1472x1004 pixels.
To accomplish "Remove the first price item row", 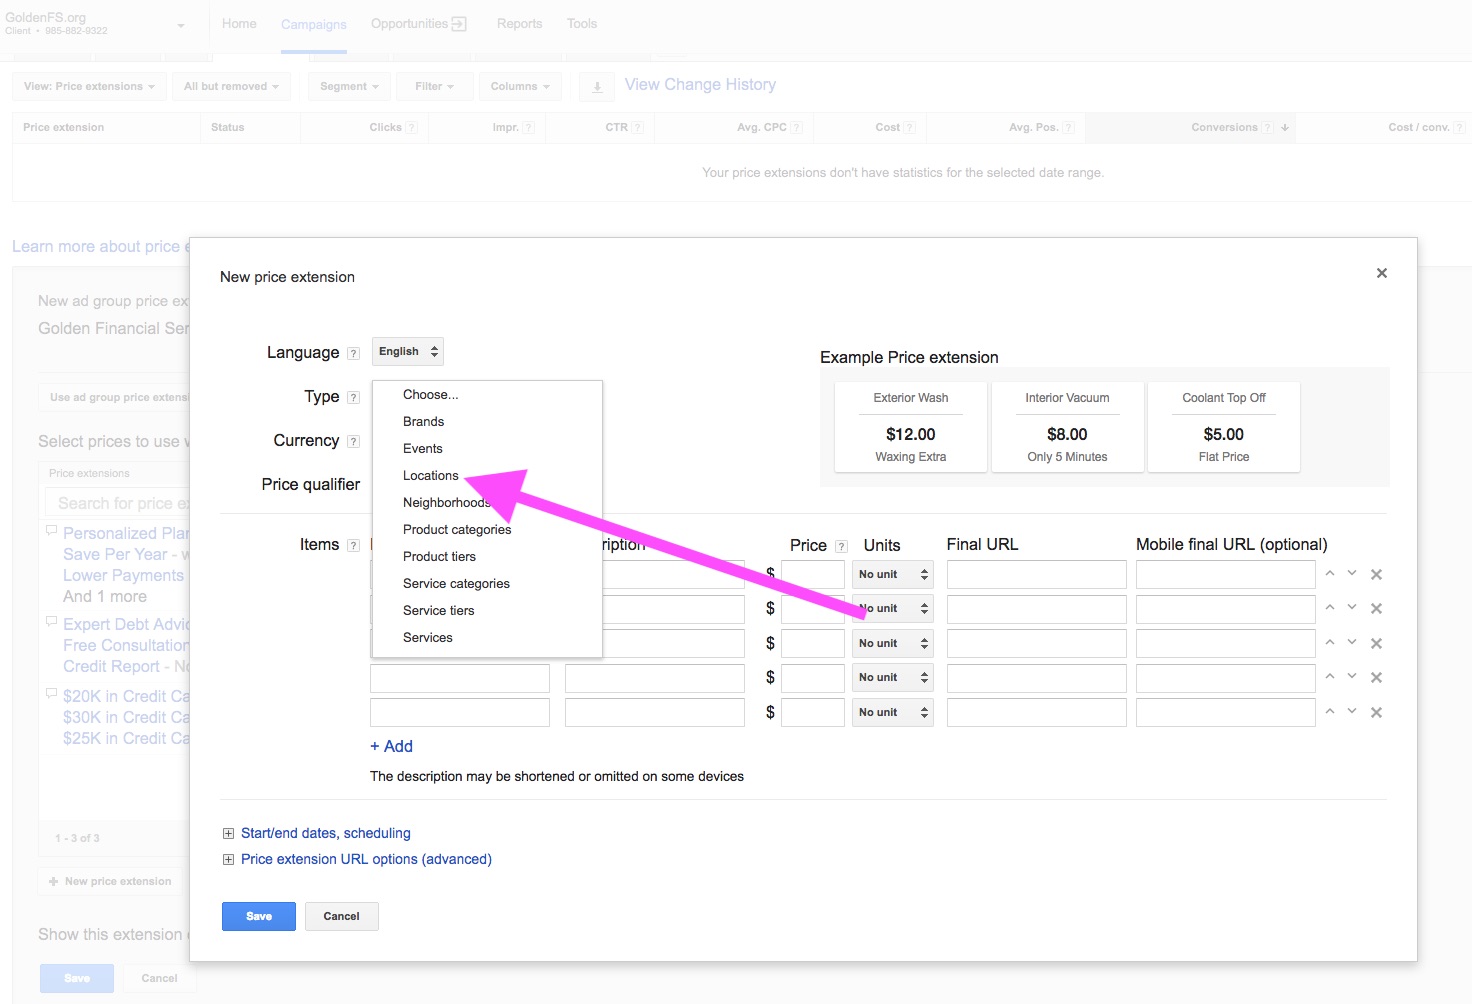I will coord(1376,574).
